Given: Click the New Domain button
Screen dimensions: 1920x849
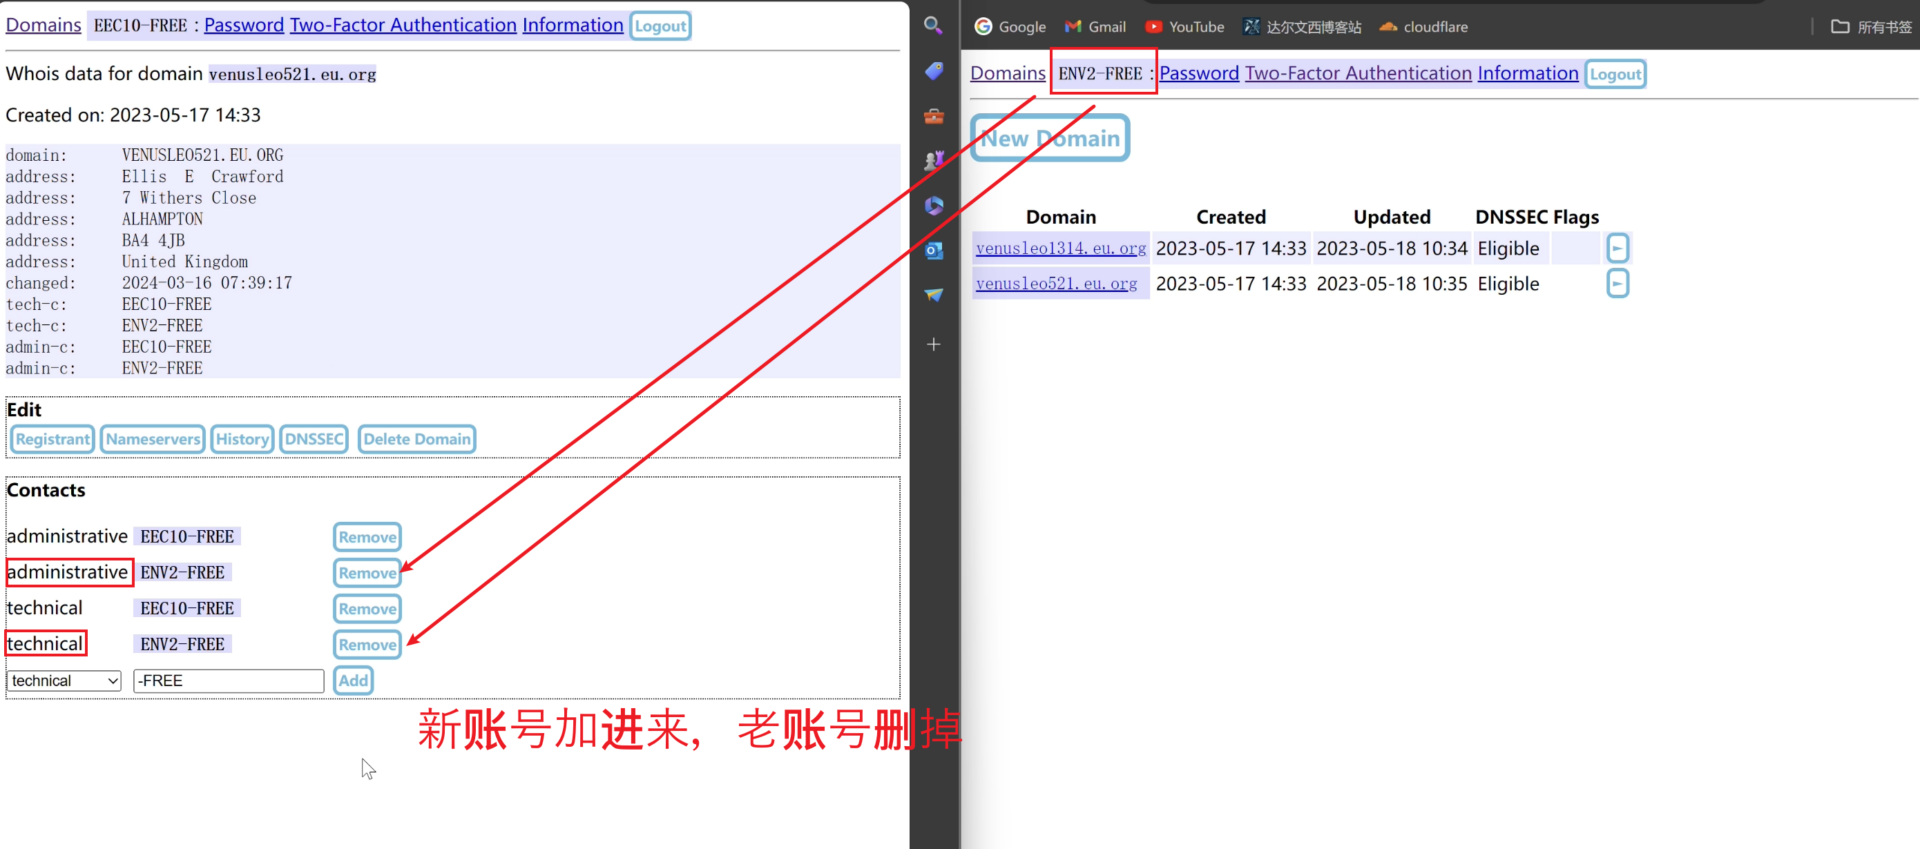Looking at the screenshot, I should (1050, 138).
